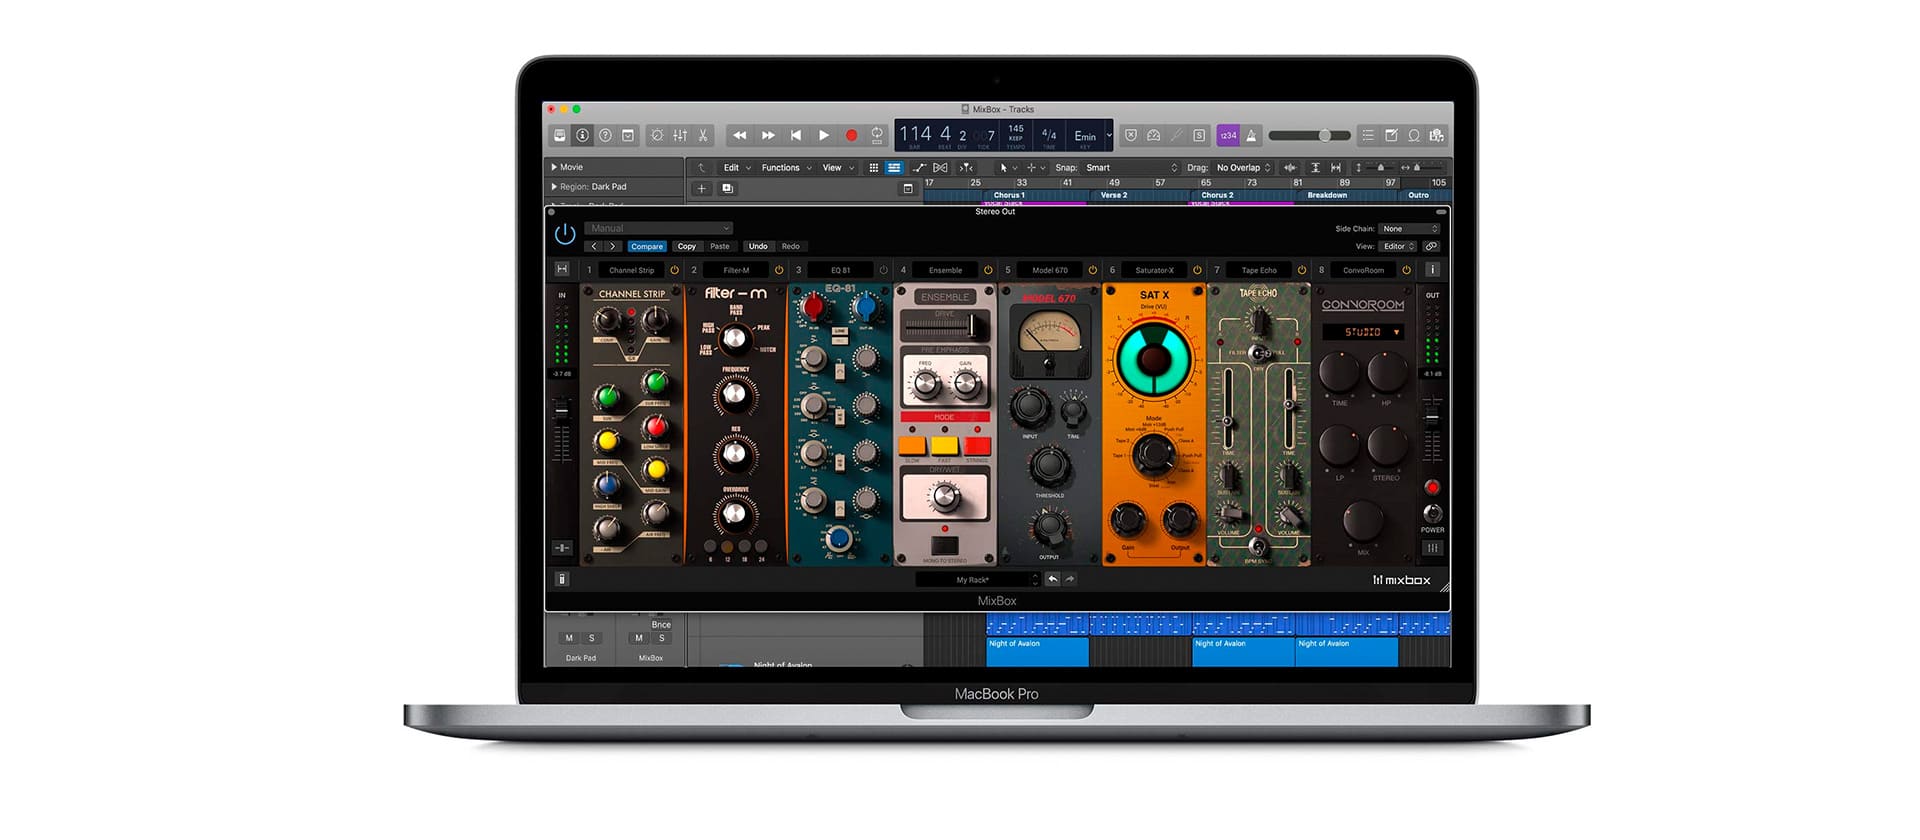Click the Flex icon in Tracks toolbar
The image size is (1920, 840).
[940, 168]
